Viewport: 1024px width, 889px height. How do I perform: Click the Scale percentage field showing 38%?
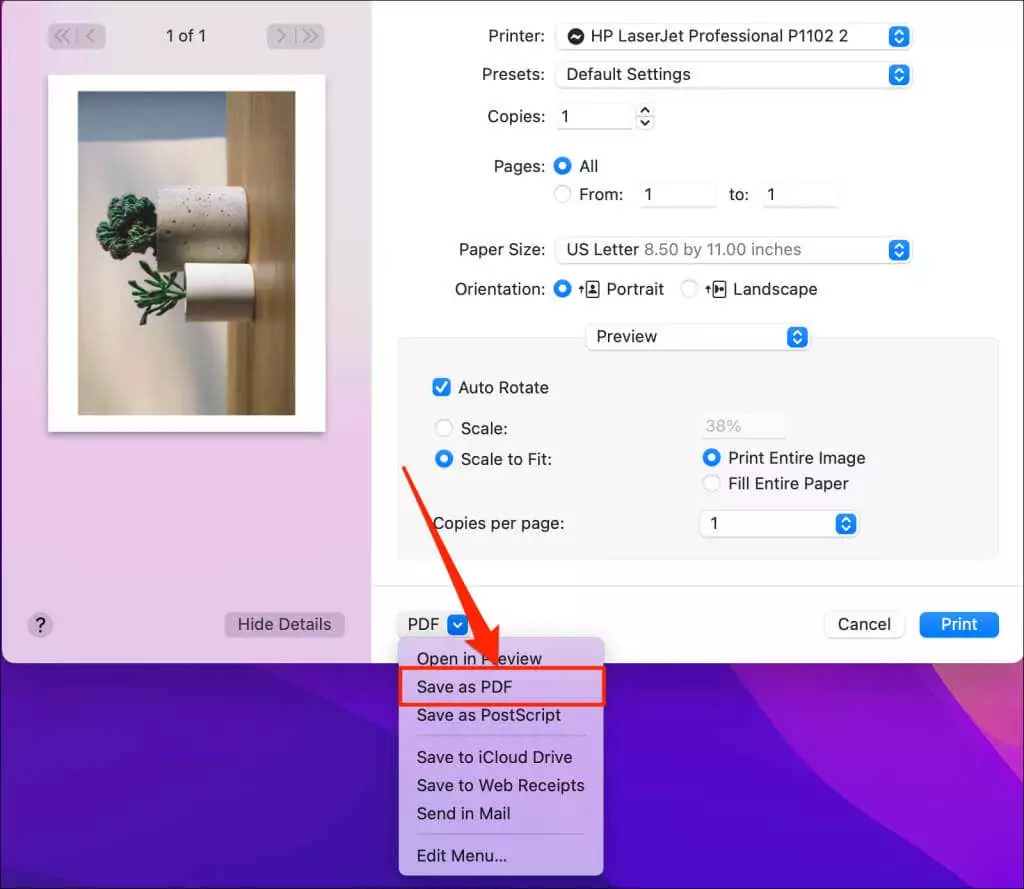click(x=743, y=427)
